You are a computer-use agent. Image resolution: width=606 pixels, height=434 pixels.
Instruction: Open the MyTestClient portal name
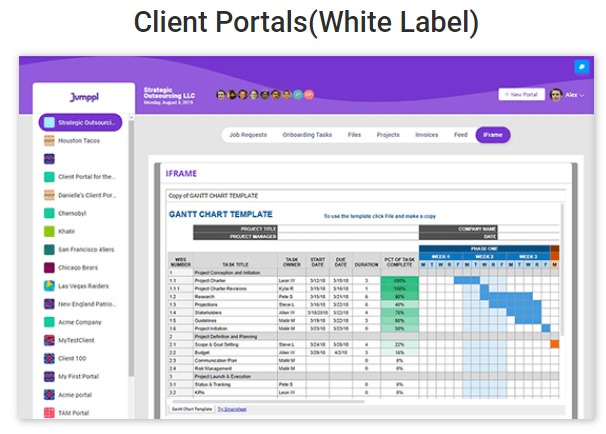[x=76, y=340]
